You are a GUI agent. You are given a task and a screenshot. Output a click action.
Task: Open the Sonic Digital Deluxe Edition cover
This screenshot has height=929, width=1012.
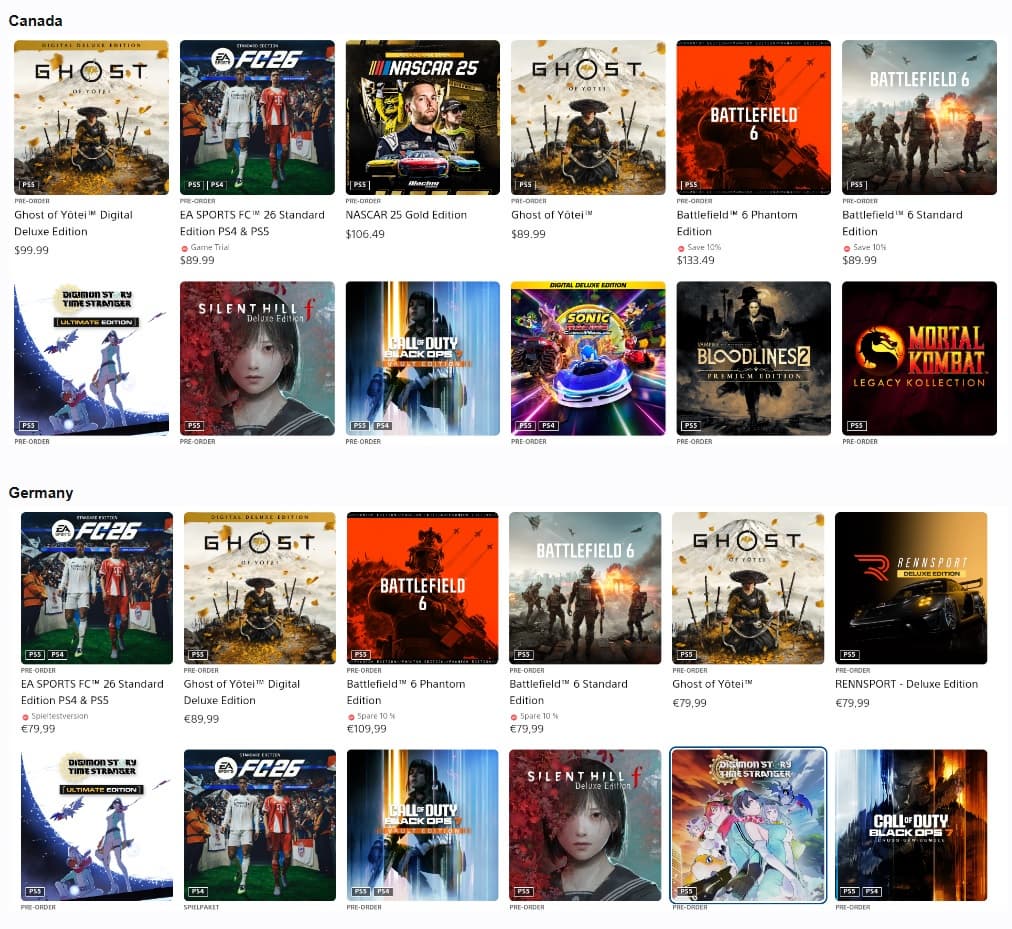tap(588, 358)
